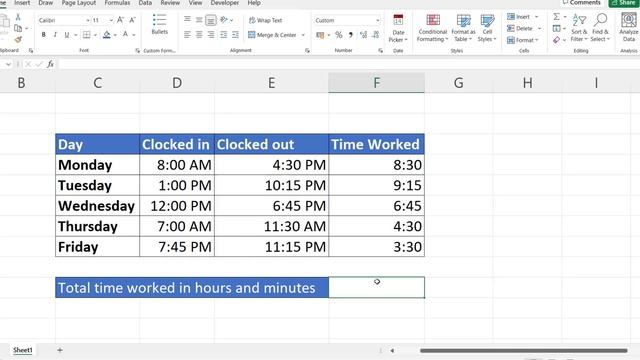Click the Middle Align icon

199,20
